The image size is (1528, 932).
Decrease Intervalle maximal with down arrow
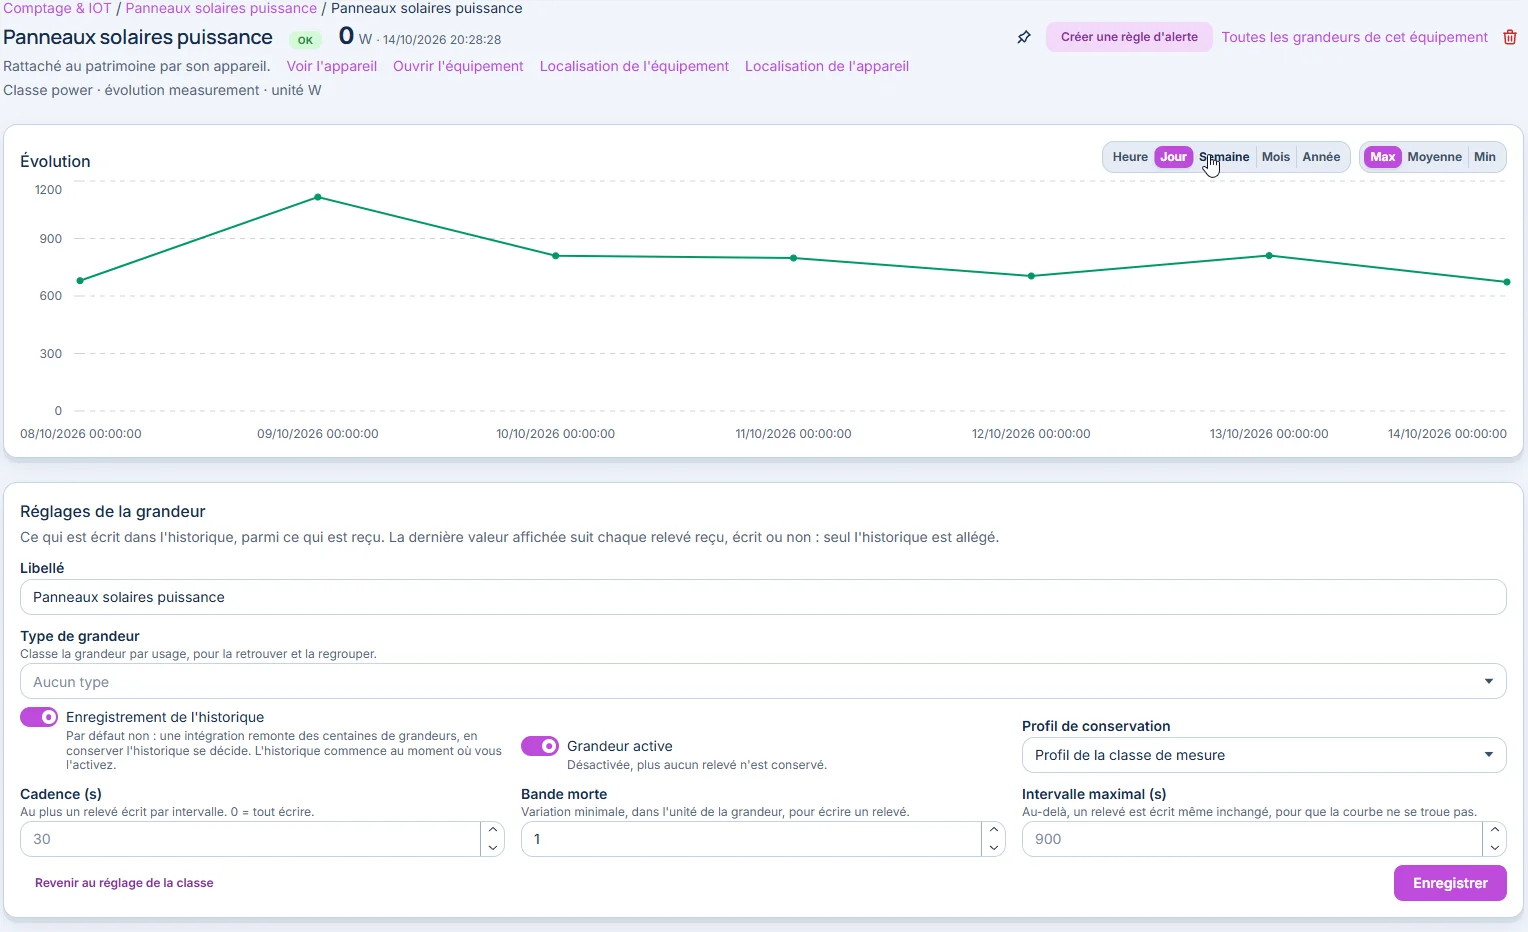[x=1495, y=848]
